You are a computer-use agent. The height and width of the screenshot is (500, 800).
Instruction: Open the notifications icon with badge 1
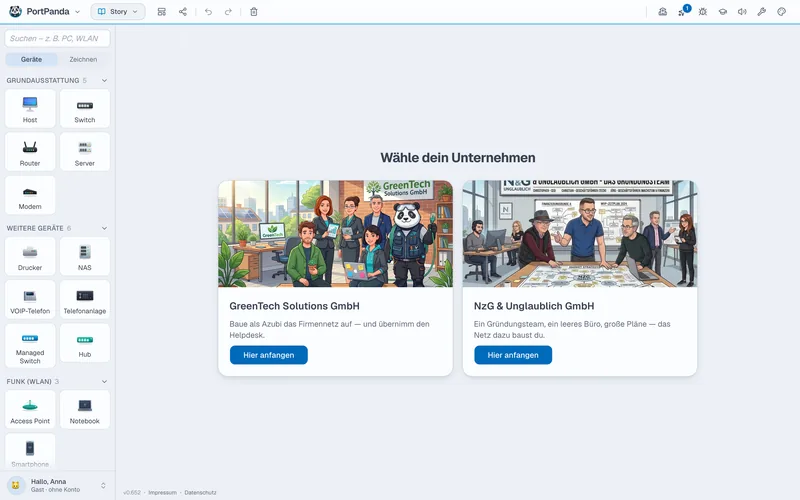point(683,11)
